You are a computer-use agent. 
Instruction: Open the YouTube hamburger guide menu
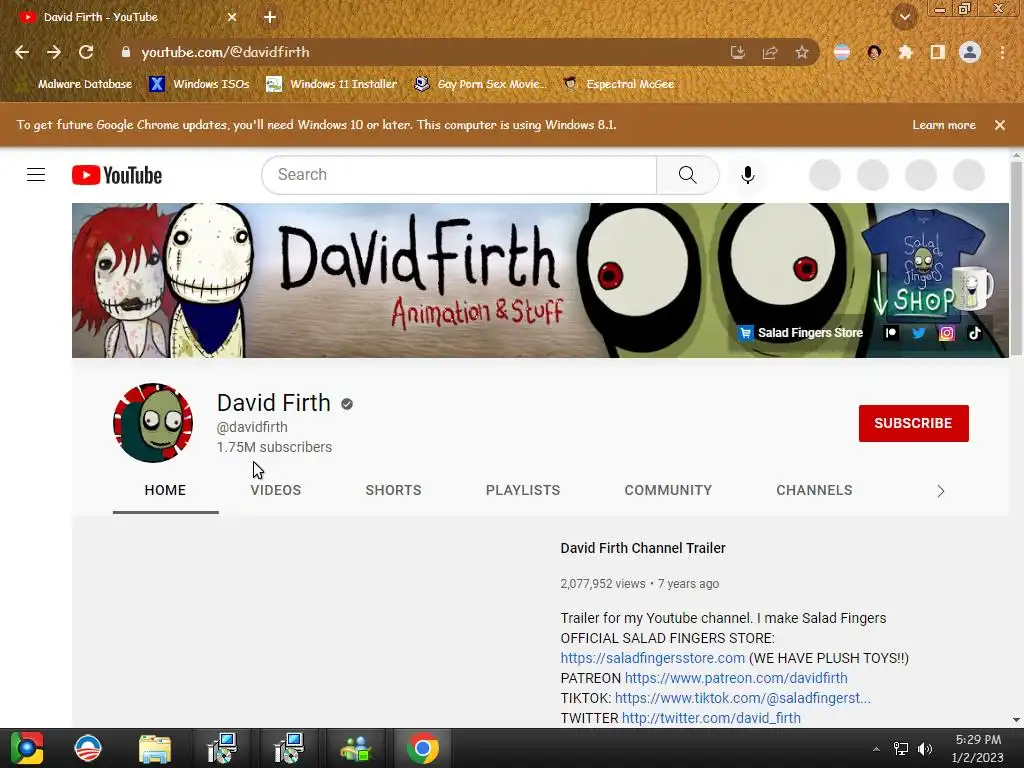pos(36,175)
